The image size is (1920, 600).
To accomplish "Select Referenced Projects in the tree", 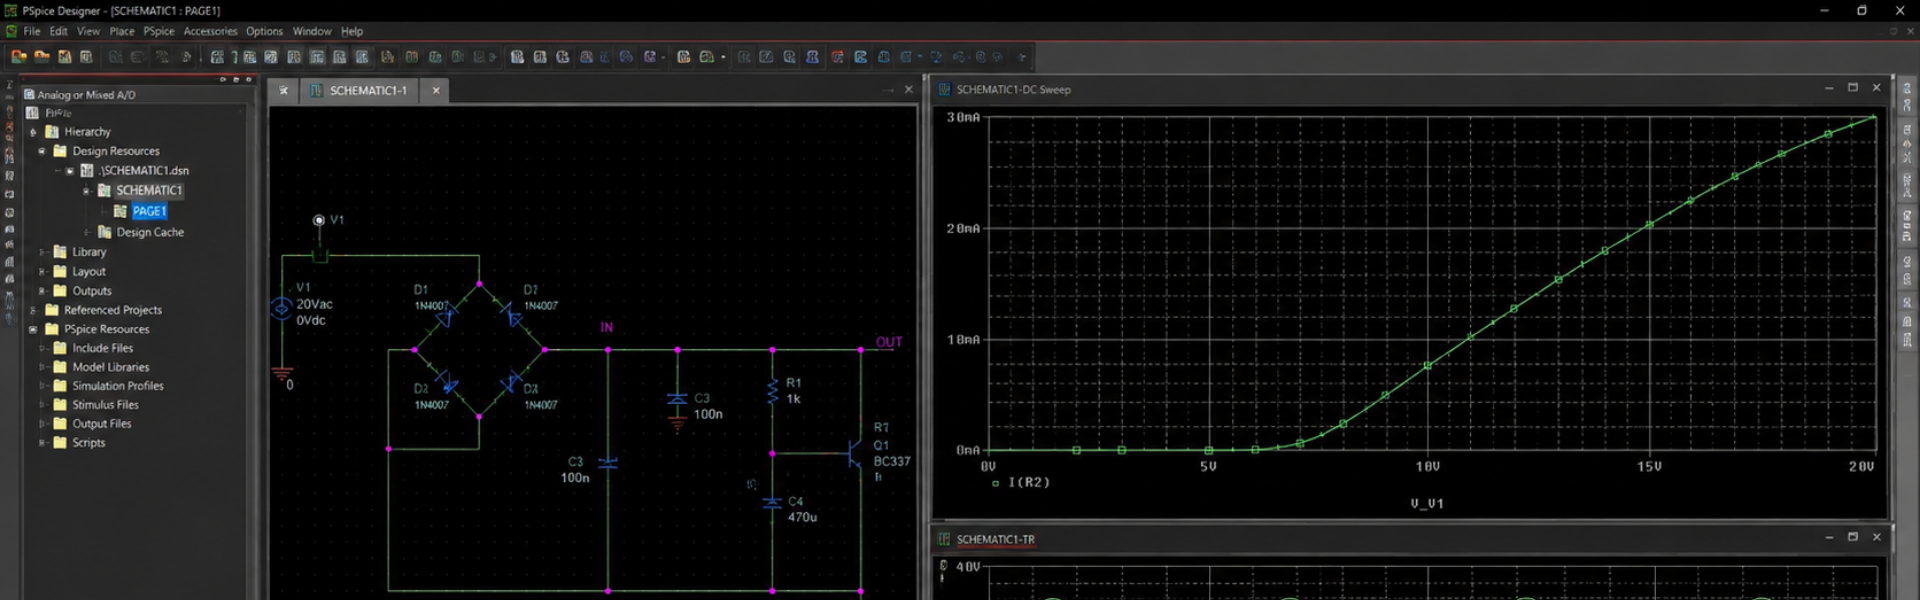I will [x=113, y=310].
